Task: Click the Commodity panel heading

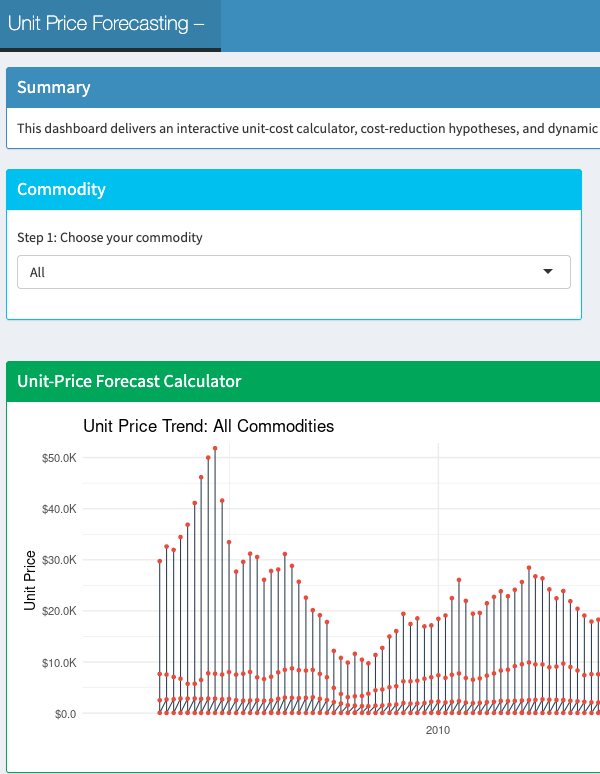Action: (x=61, y=190)
